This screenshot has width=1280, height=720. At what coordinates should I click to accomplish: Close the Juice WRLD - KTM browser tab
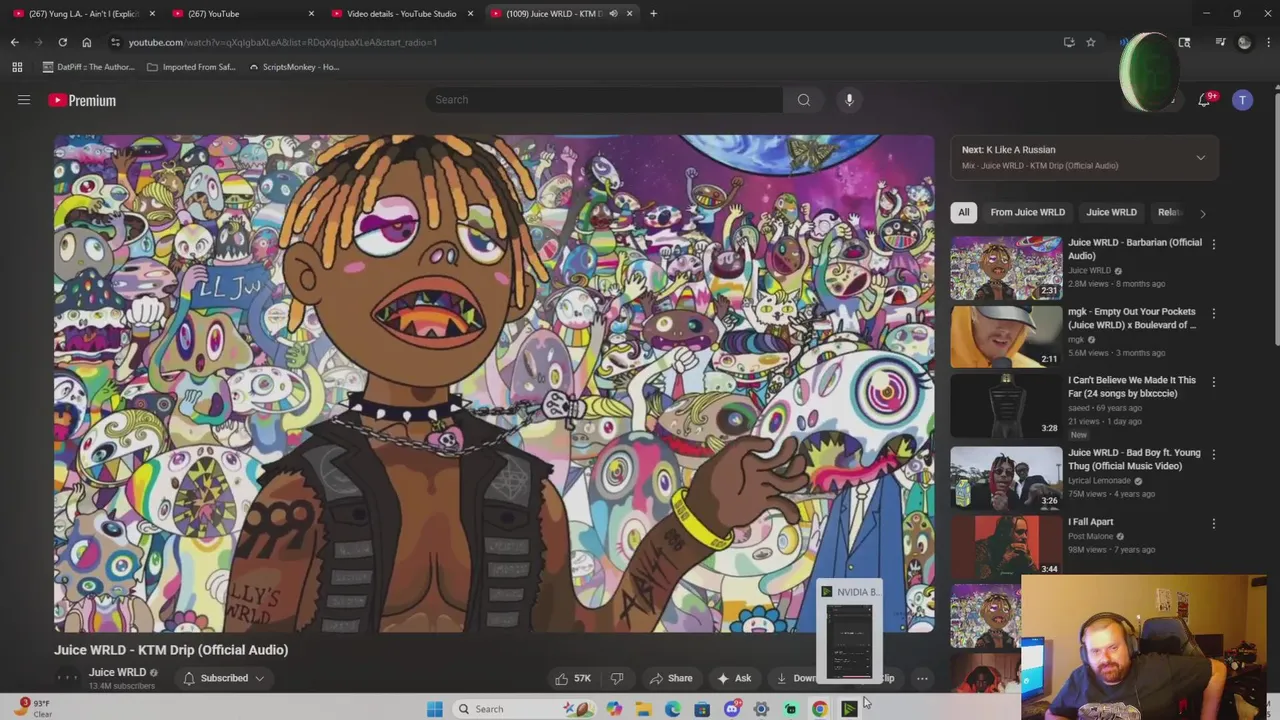click(629, 14)
